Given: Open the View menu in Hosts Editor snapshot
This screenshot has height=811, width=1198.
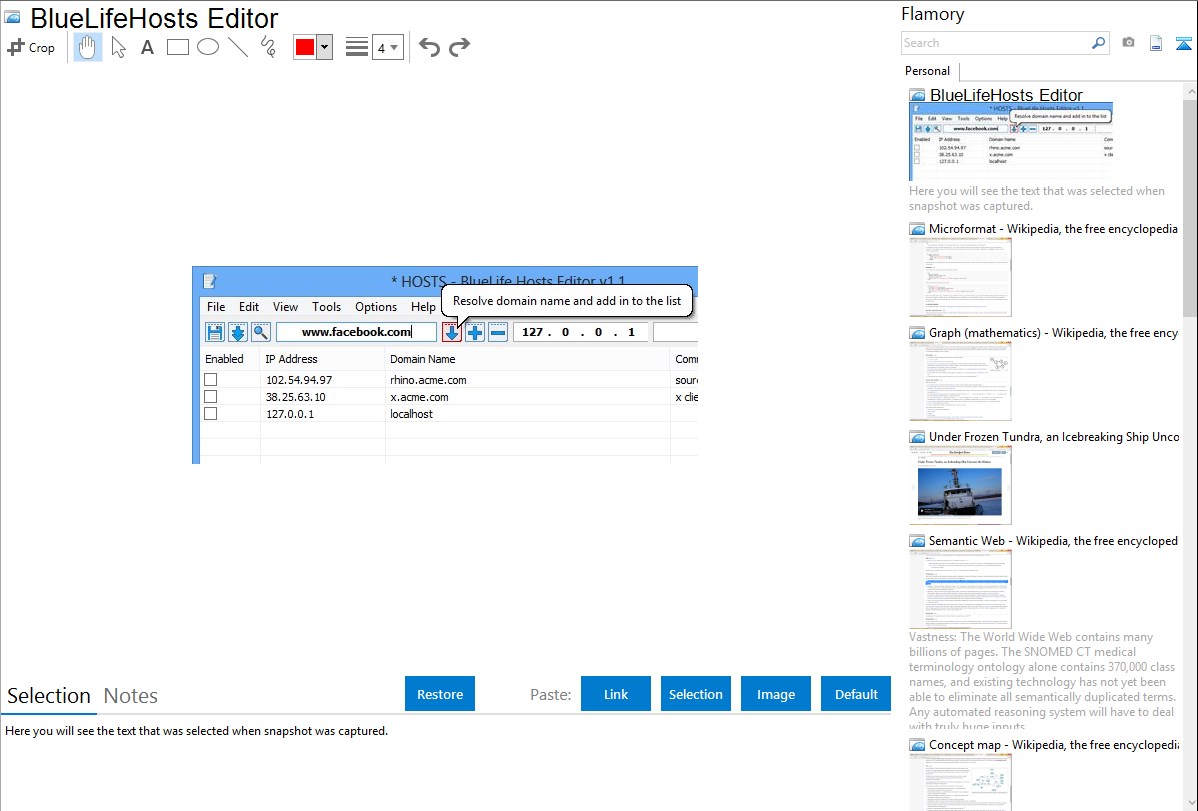Looking at the screenshot, I should (286, 307).
